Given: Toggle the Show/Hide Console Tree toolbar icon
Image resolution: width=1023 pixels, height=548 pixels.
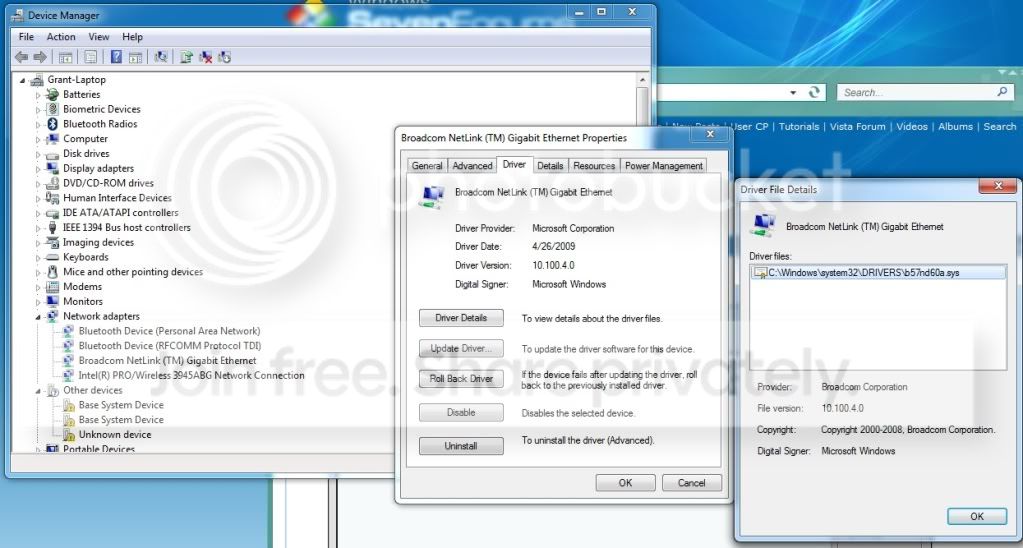Looking at the screenshot, I should click(x=65, y=57).
